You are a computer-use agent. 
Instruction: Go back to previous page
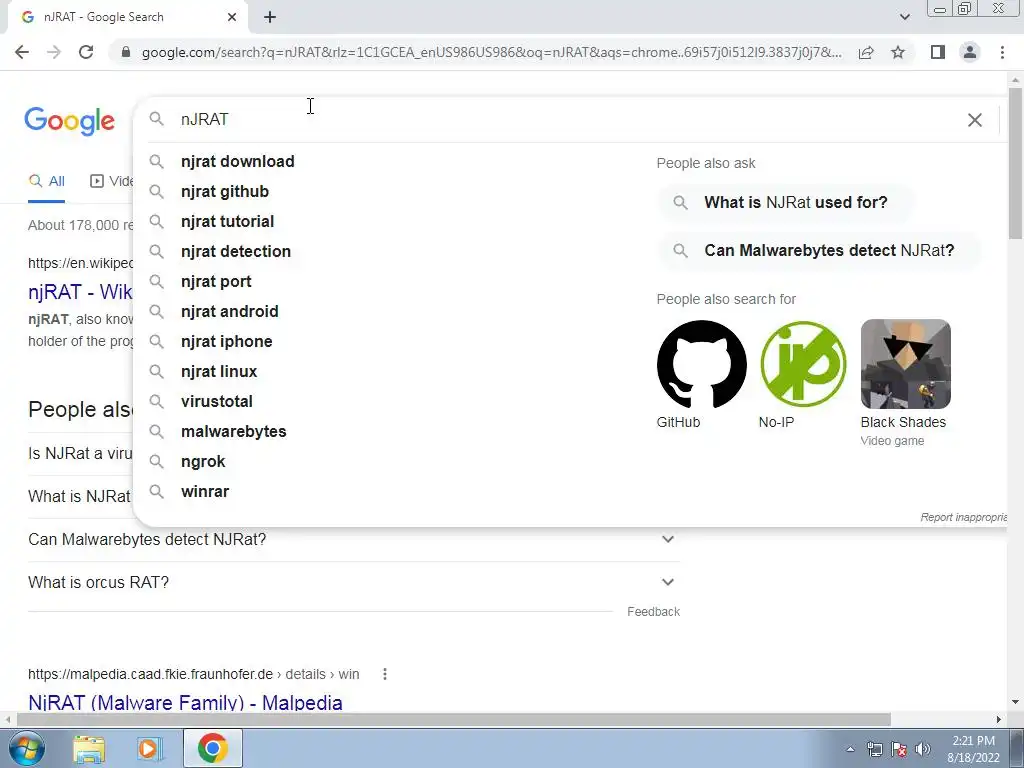(22, 52)
